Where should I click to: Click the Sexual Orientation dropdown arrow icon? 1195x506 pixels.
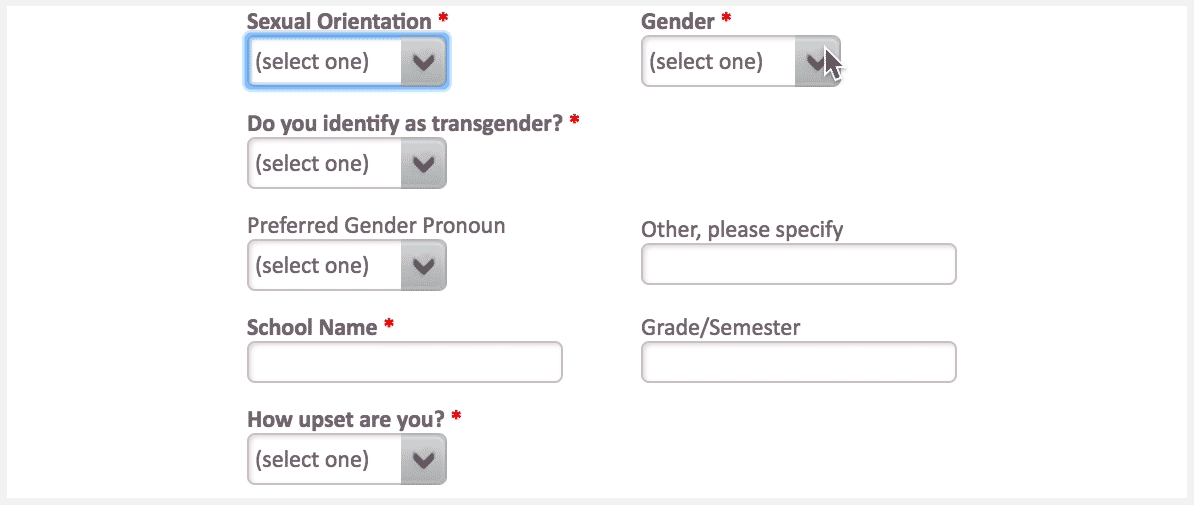424,62
